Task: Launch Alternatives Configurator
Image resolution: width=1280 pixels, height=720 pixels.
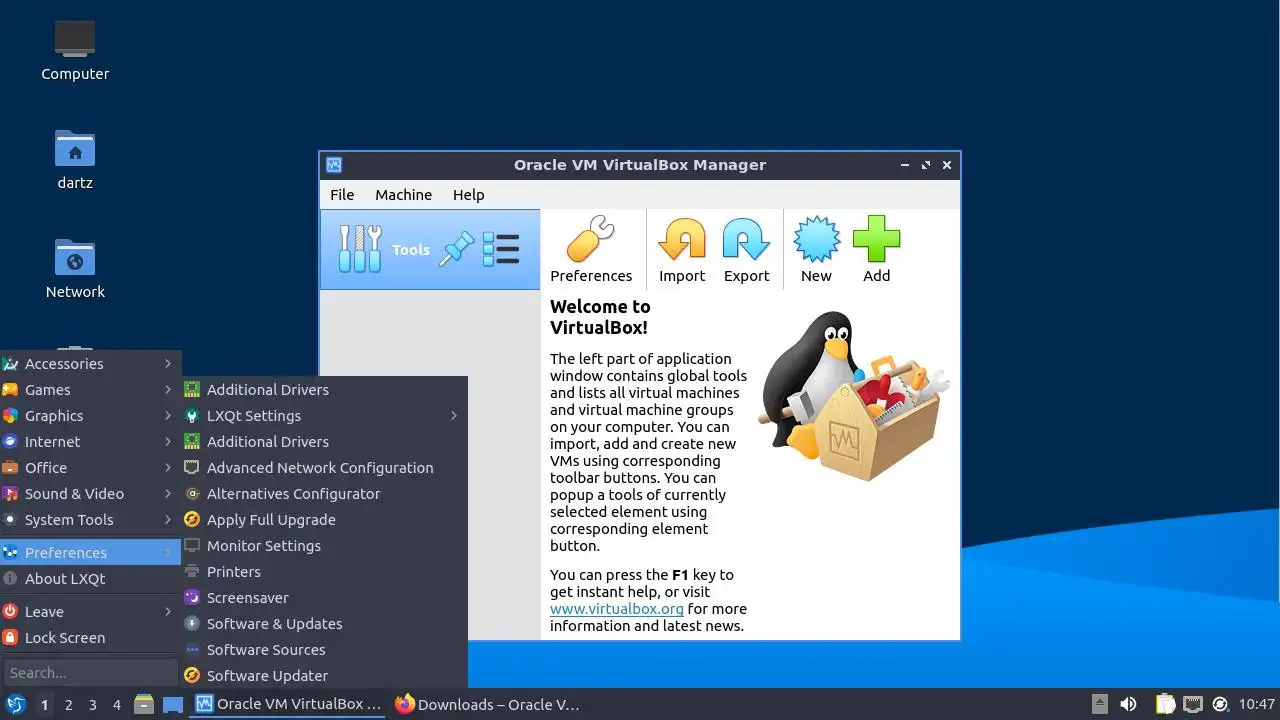Action: tap(324, 494)
